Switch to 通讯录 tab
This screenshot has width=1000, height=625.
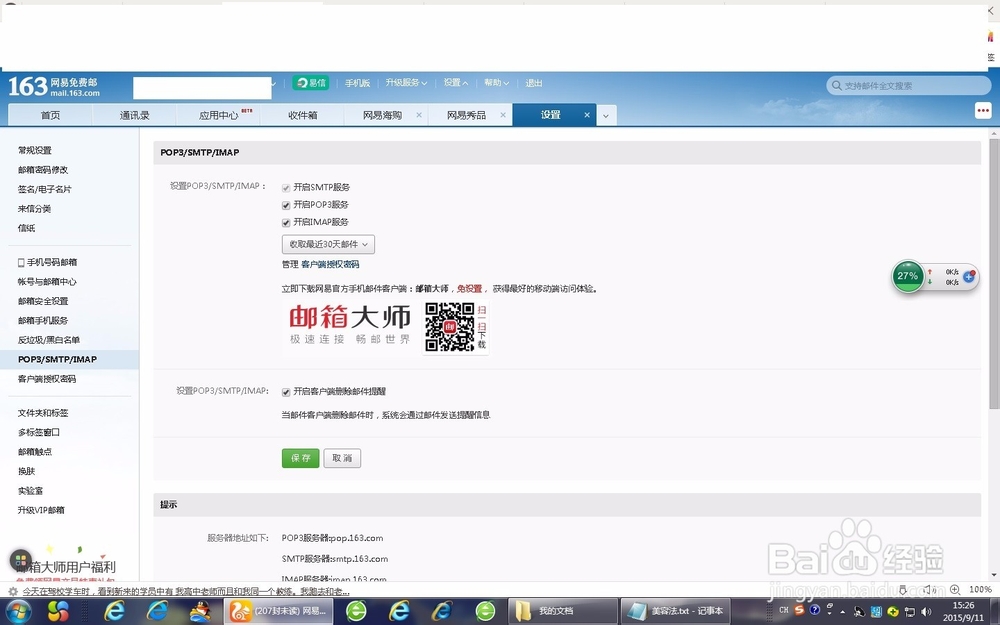(135, 115)
